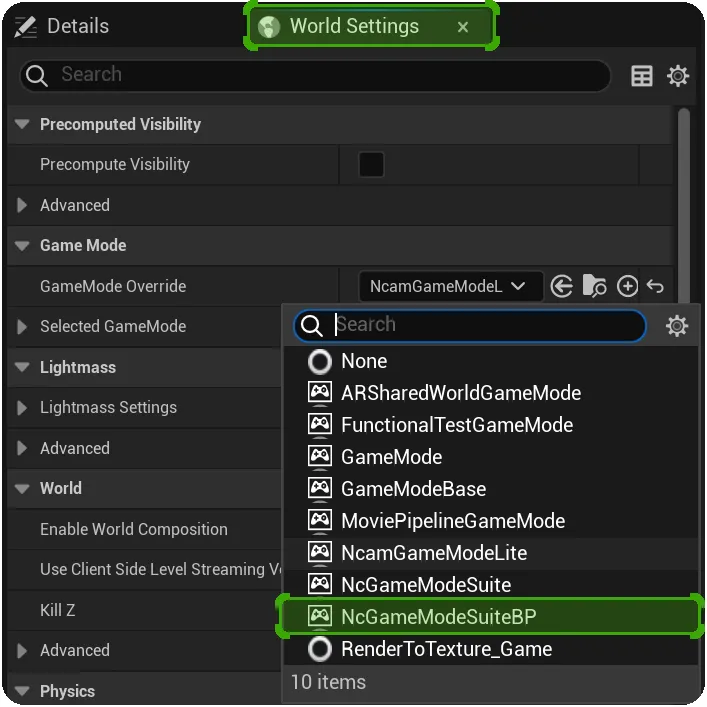Choose FunctionalTestGameMode
This screenshot has height=707, width=707.
tap(491, 425)
